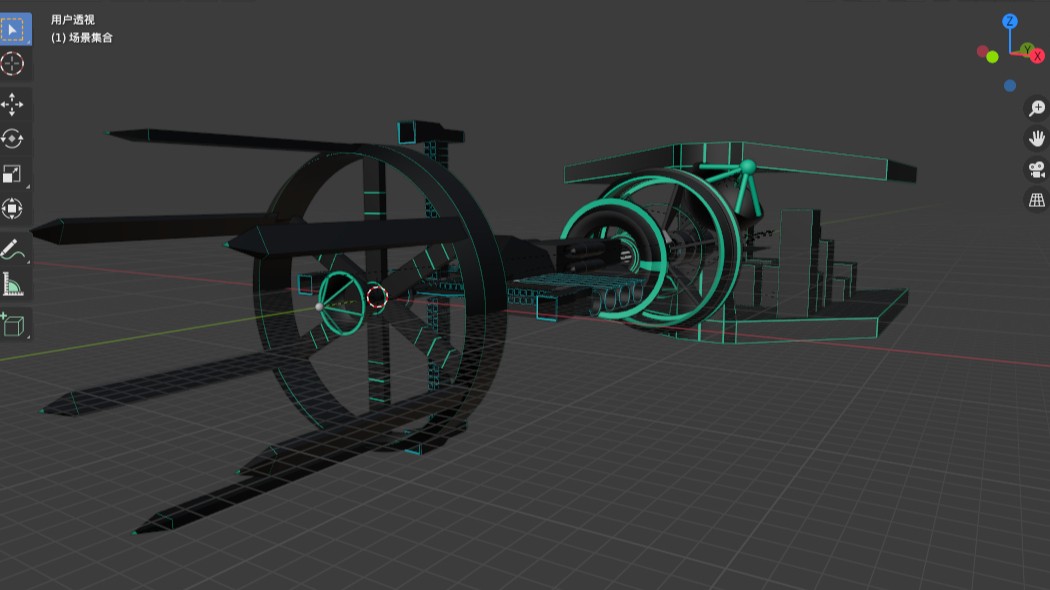Click the red X axis on the gizmo
1050x590 pixels.
pyautogui.click(x=1037, y=56)
